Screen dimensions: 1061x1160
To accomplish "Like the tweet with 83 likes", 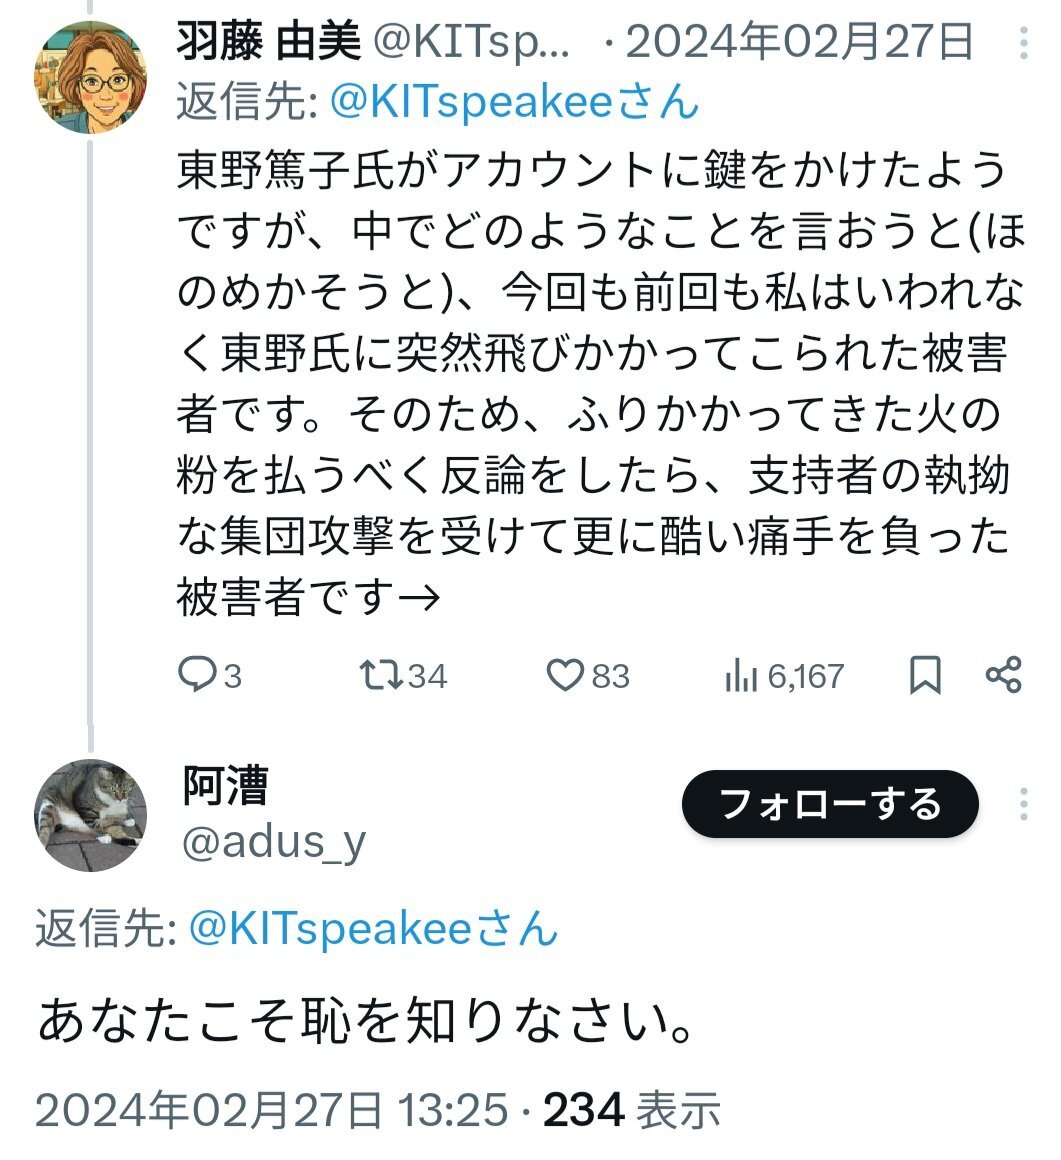I will tap(565, 677).
